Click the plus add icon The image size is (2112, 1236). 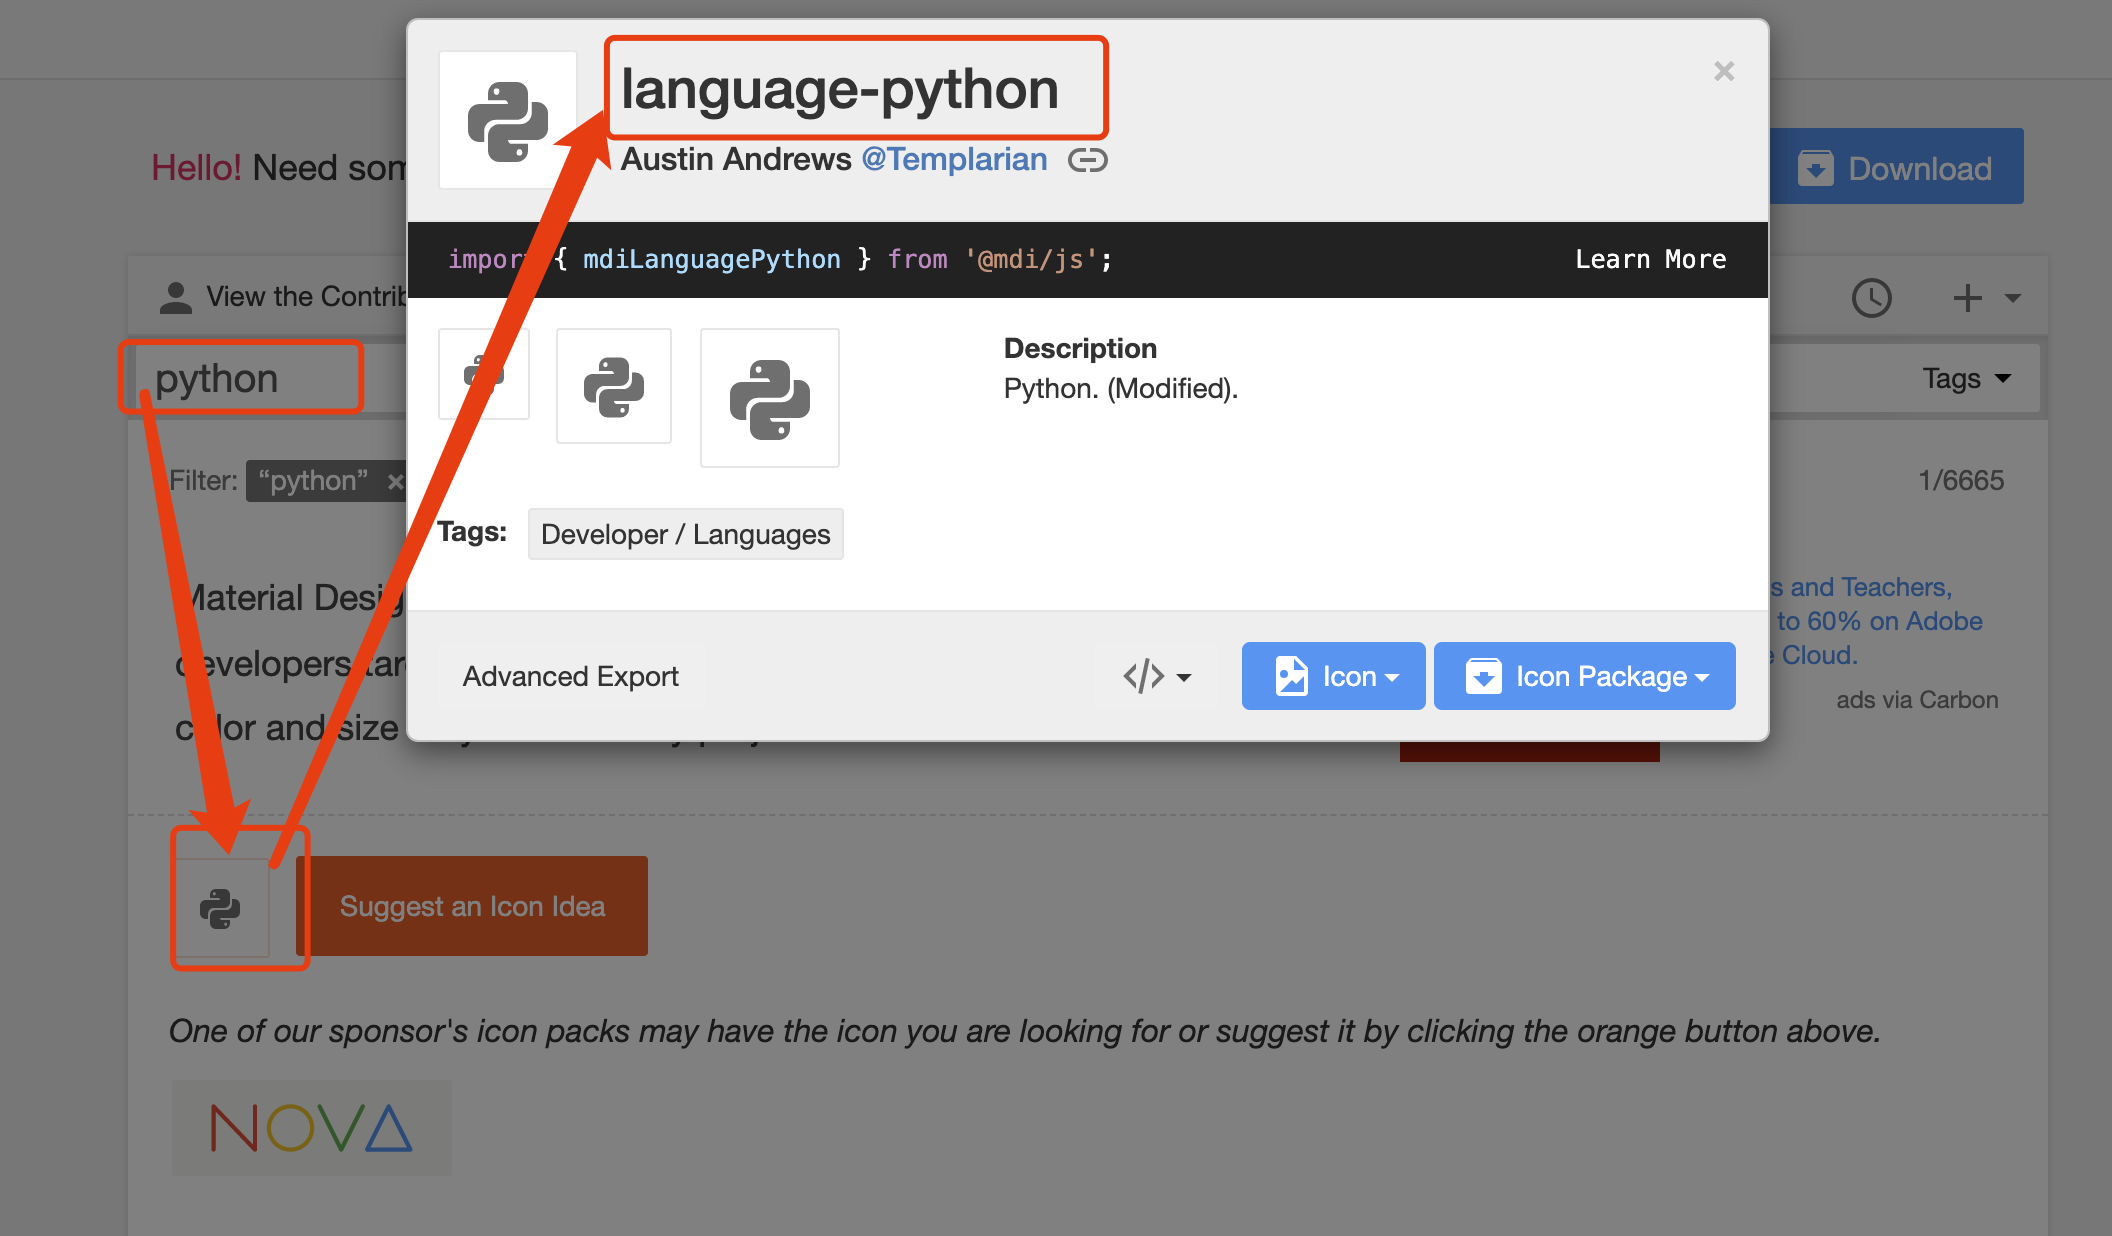point(1968,298)
